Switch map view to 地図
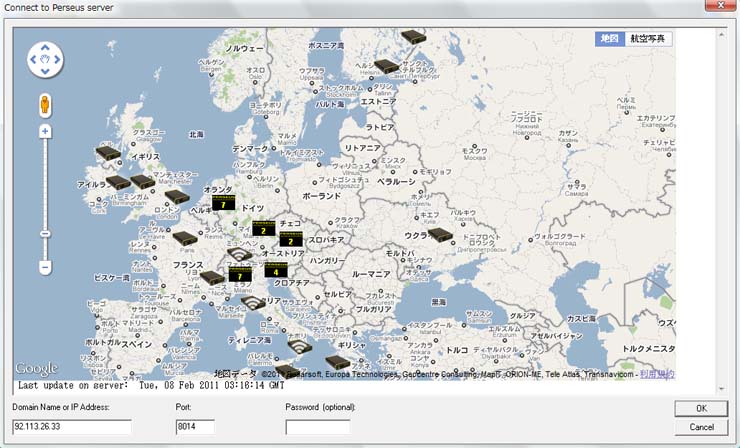The image size is (740, 448). point(609,39)
